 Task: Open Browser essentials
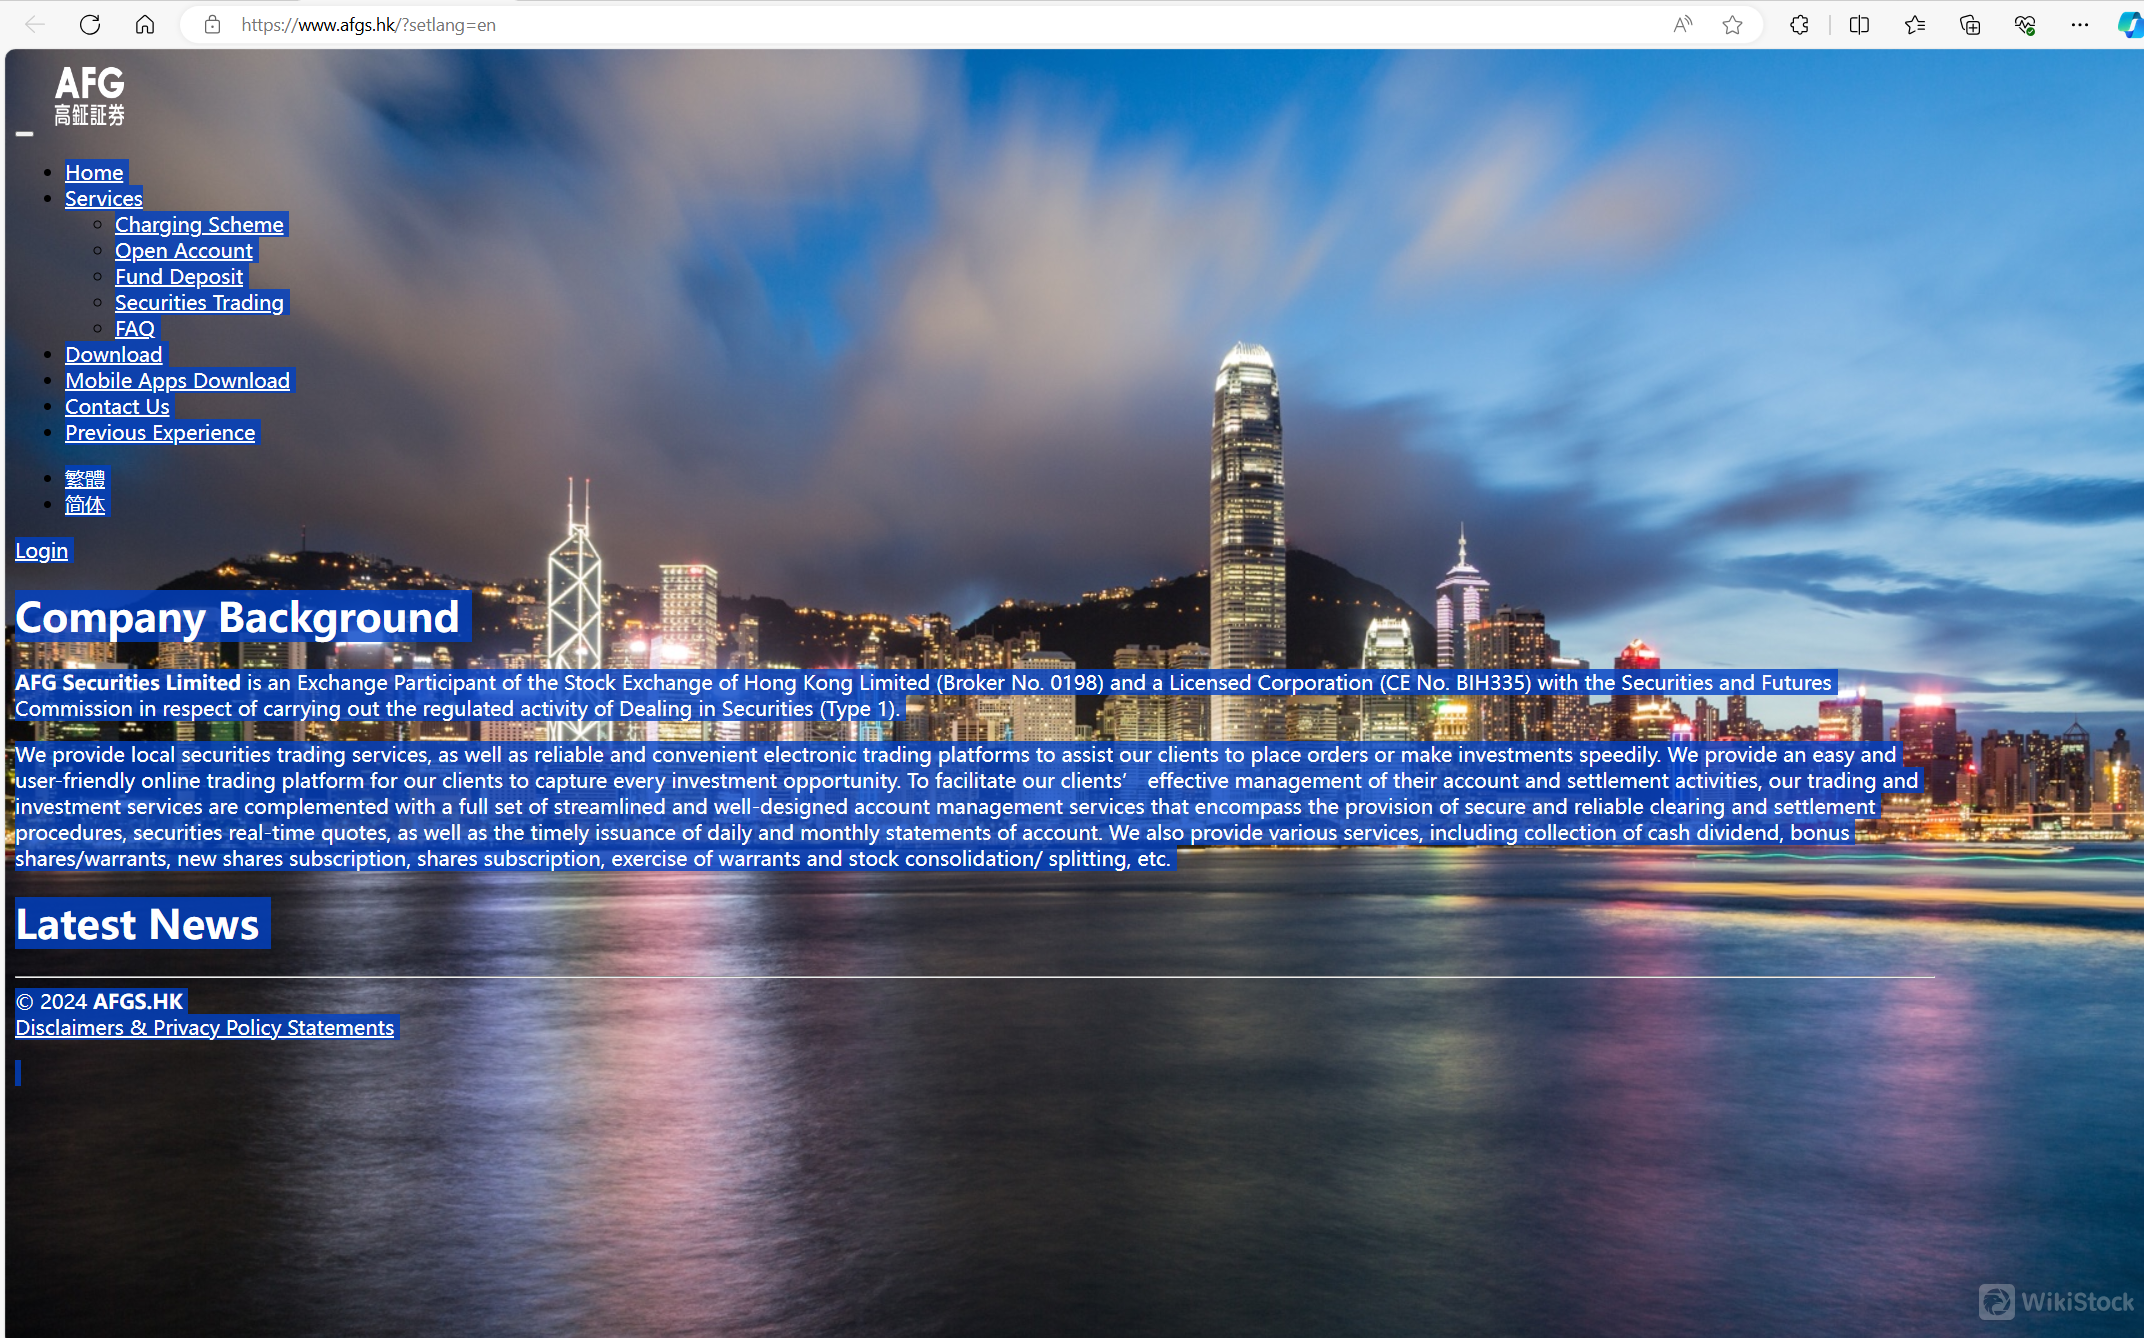point(2024,25)
